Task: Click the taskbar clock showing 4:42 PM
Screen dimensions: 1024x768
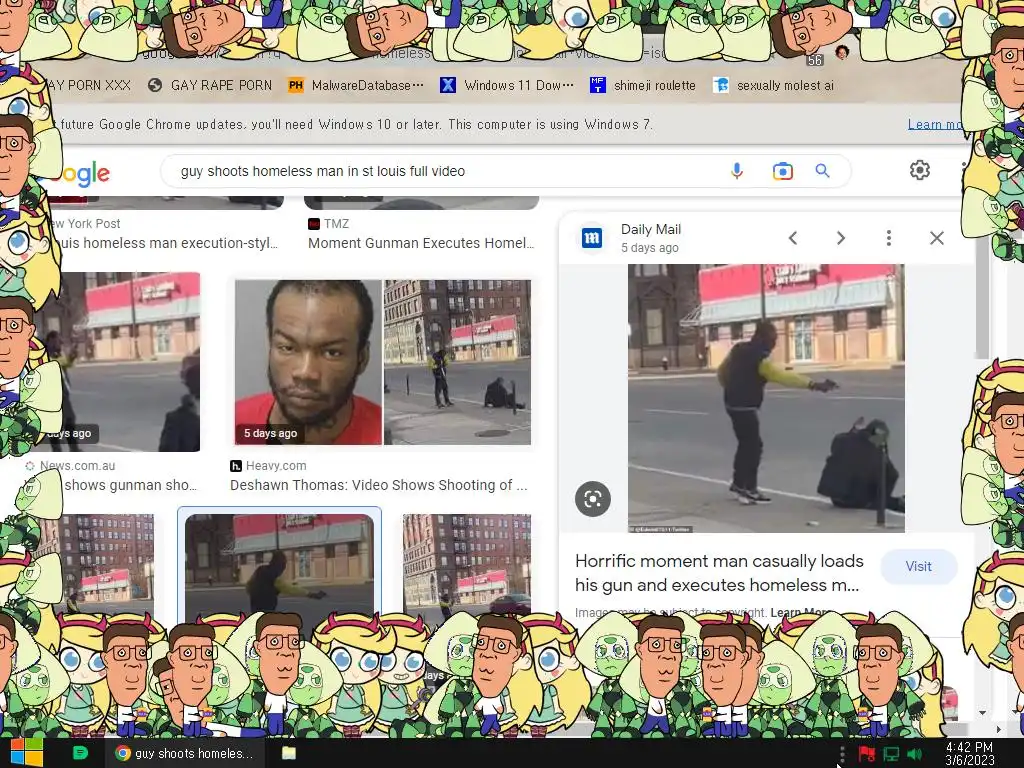Action: pos(969,754)
